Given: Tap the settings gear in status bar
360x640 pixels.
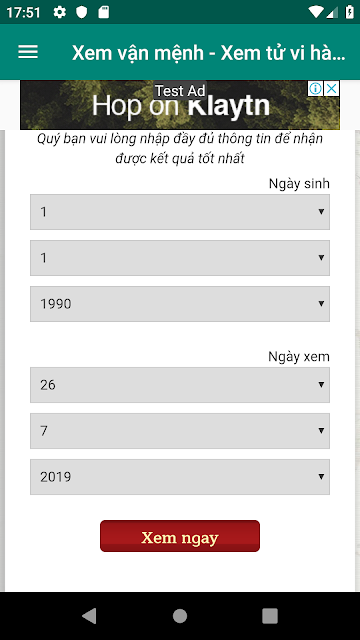Looking at the screenshot, I should pos(60,12).
